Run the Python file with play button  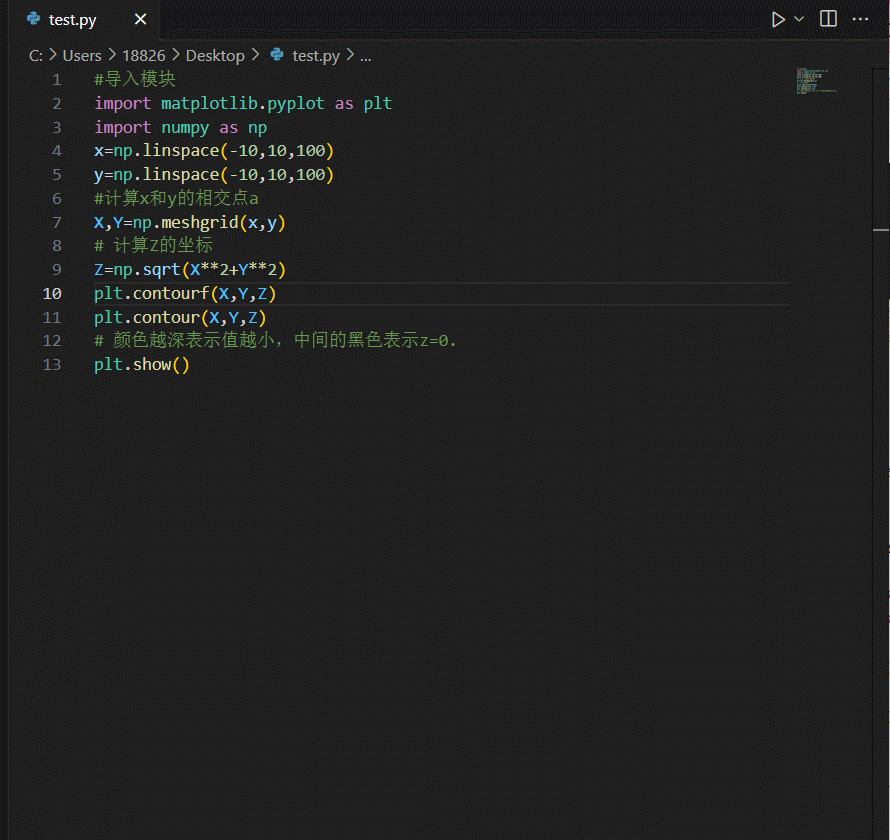(x=778, y=20)
